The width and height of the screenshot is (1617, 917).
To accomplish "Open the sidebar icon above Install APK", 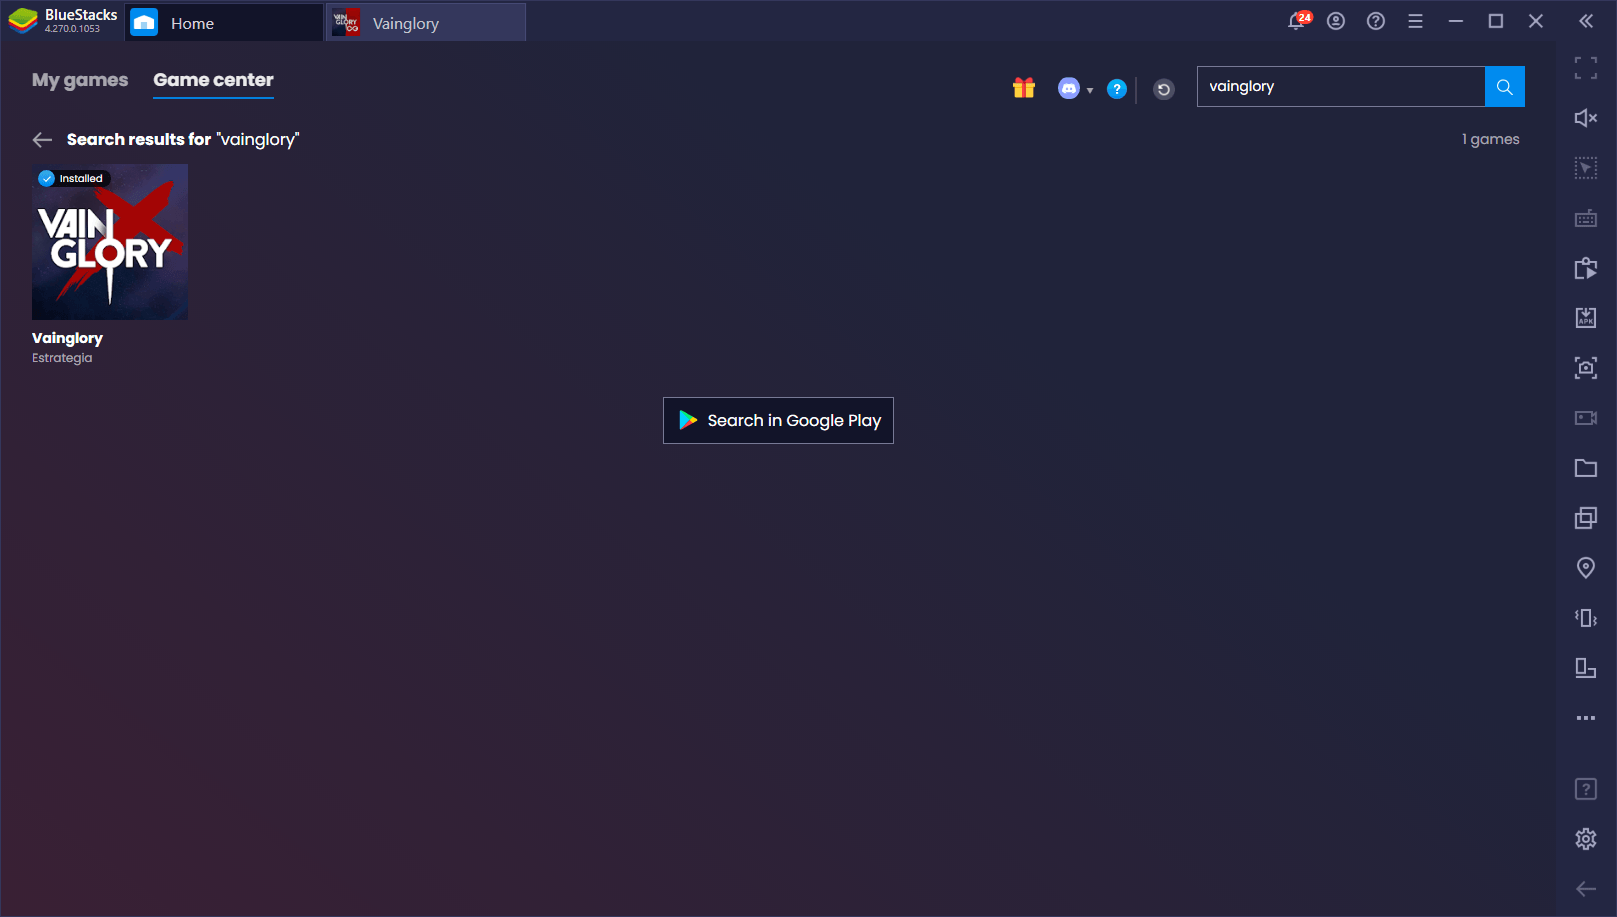I will [x=1586, y=268].
